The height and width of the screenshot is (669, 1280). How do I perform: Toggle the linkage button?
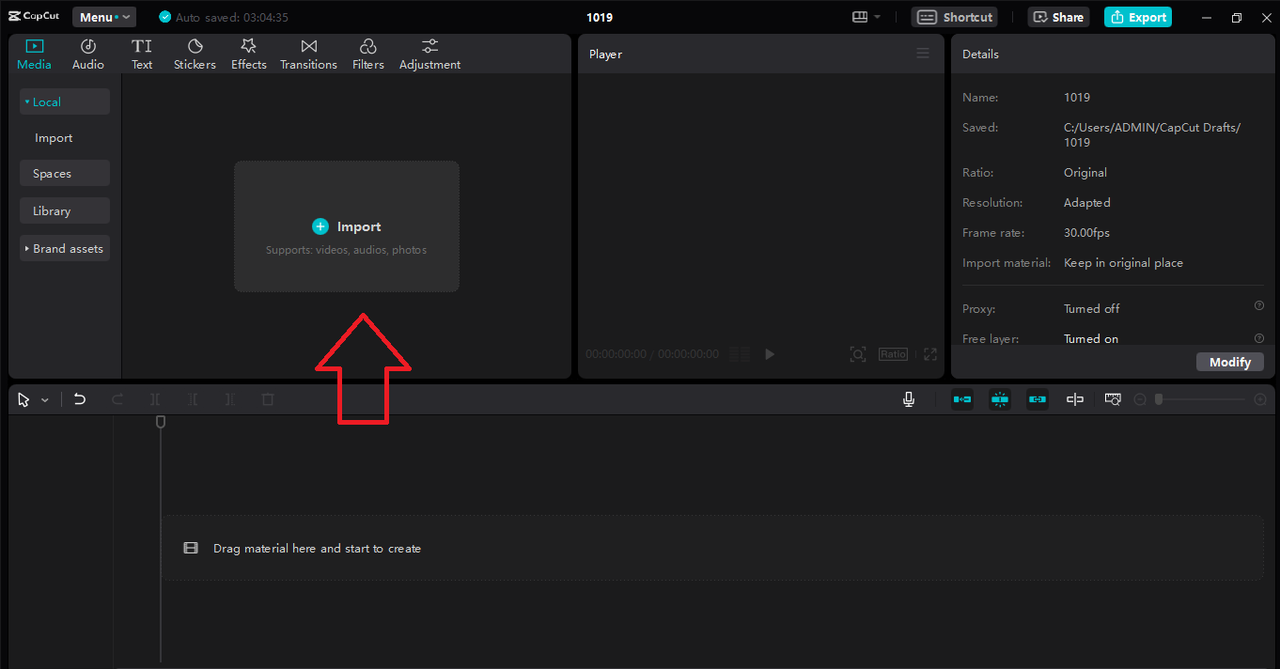point(1037,399)
